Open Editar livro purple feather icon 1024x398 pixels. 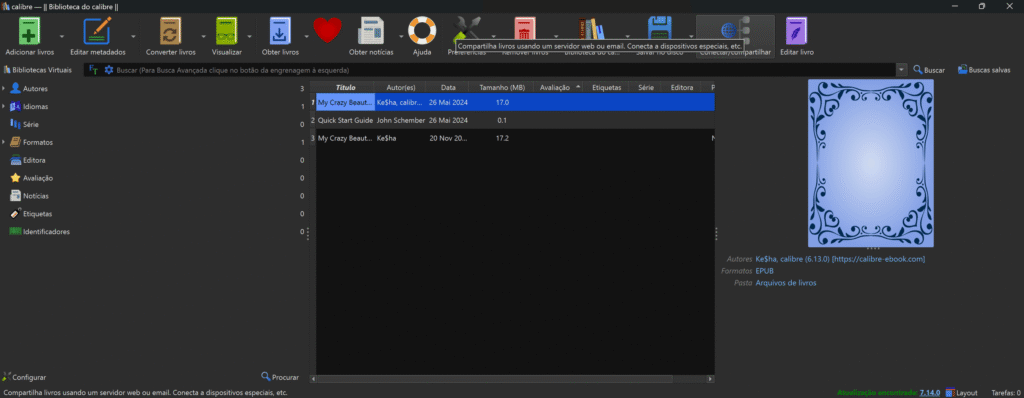tap(797, 31)
